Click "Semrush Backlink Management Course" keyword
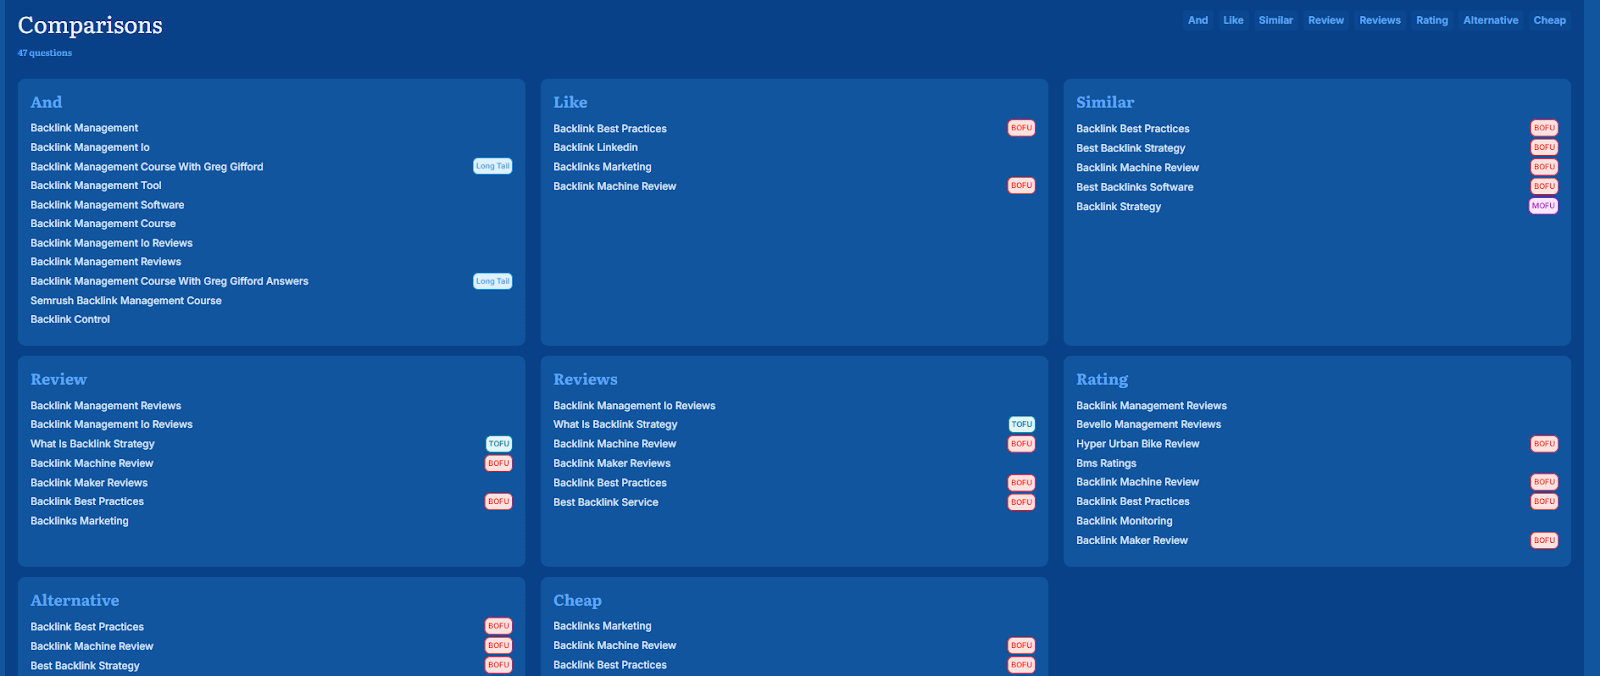This screenshot has height=676, width=1600. [126, 300]
